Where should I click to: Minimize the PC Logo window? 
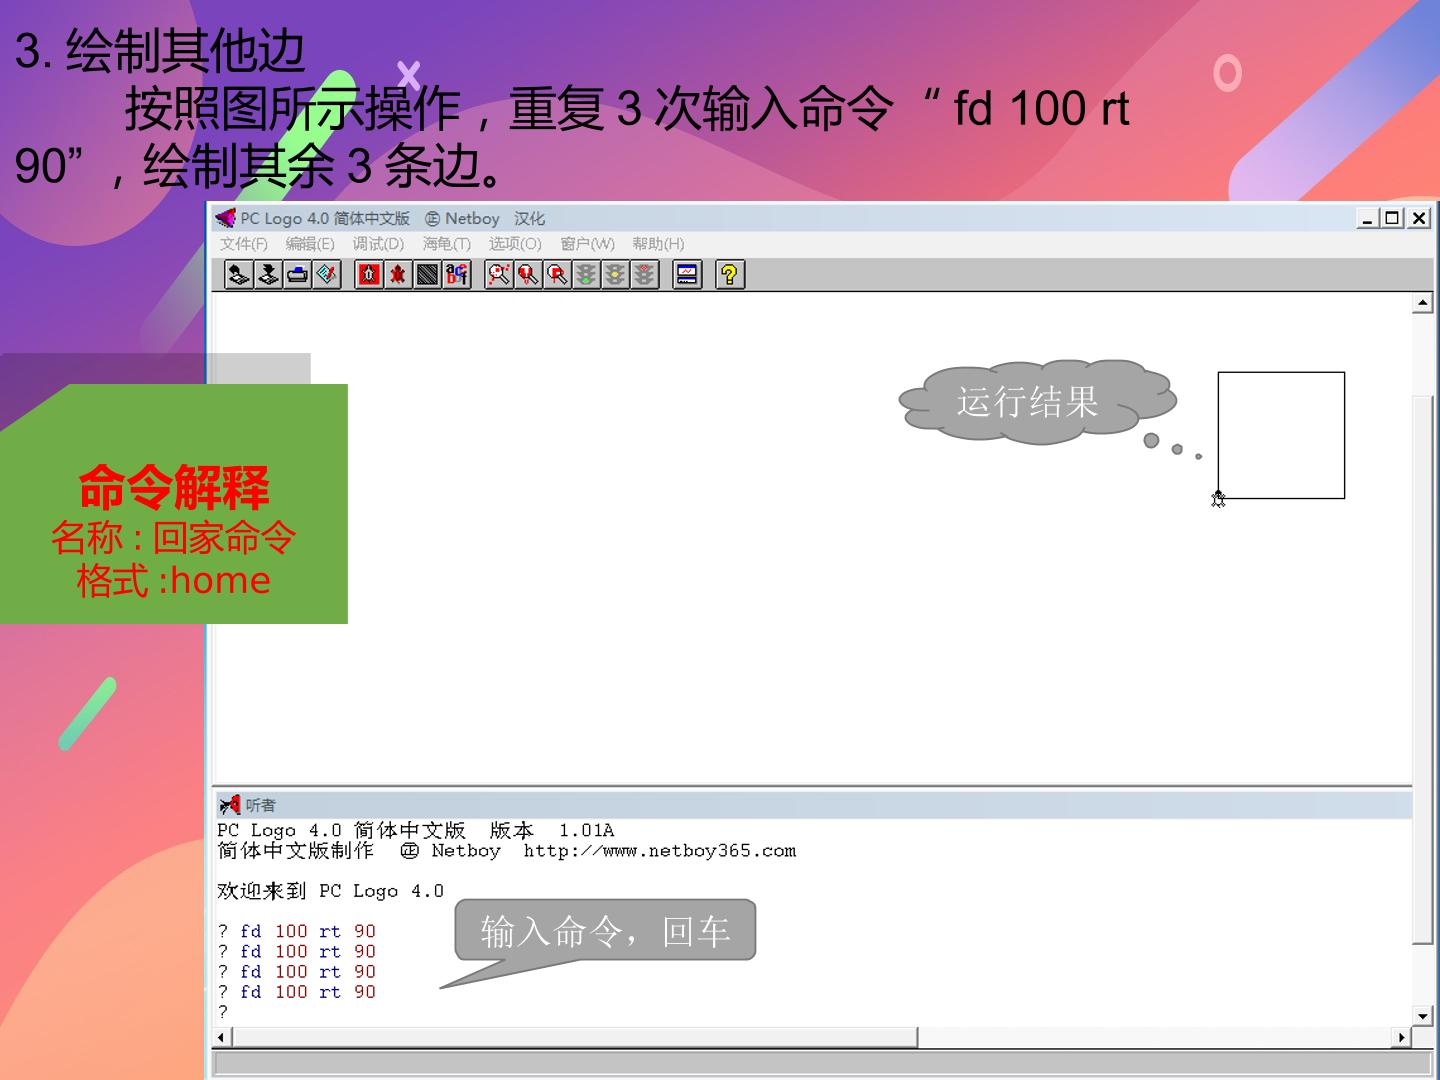coord(1367,218)
